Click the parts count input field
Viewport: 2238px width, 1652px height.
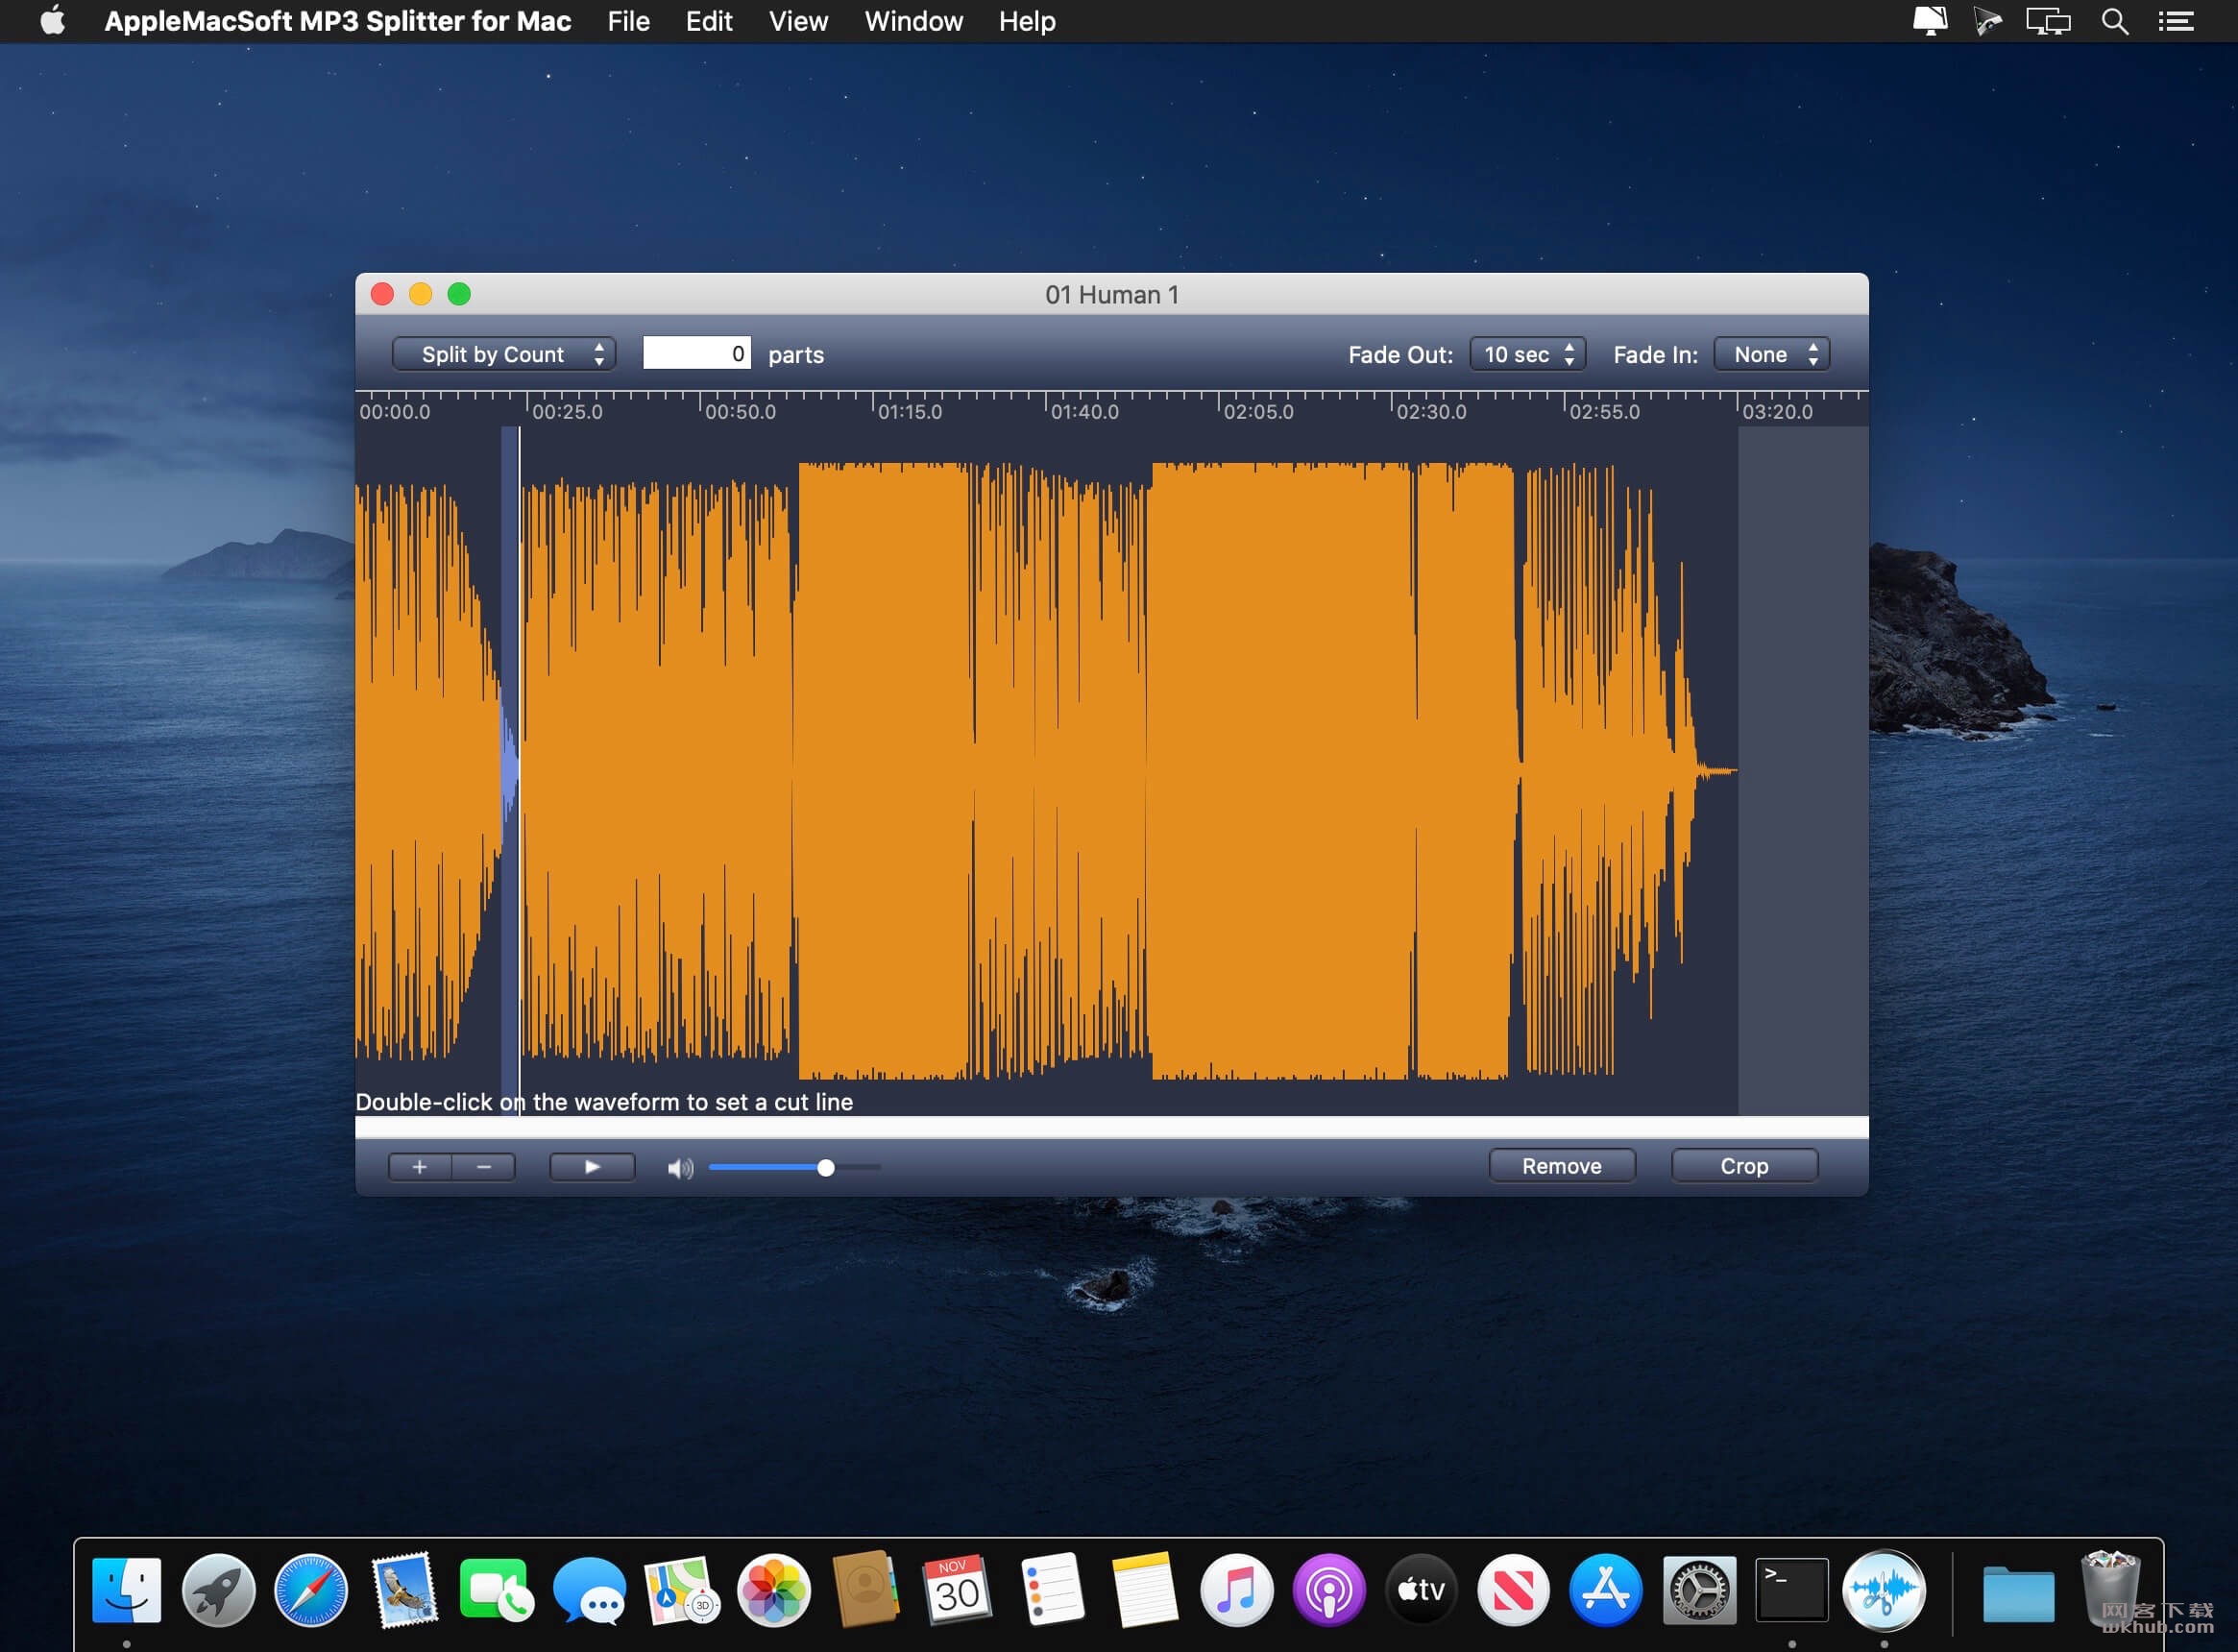696,353
